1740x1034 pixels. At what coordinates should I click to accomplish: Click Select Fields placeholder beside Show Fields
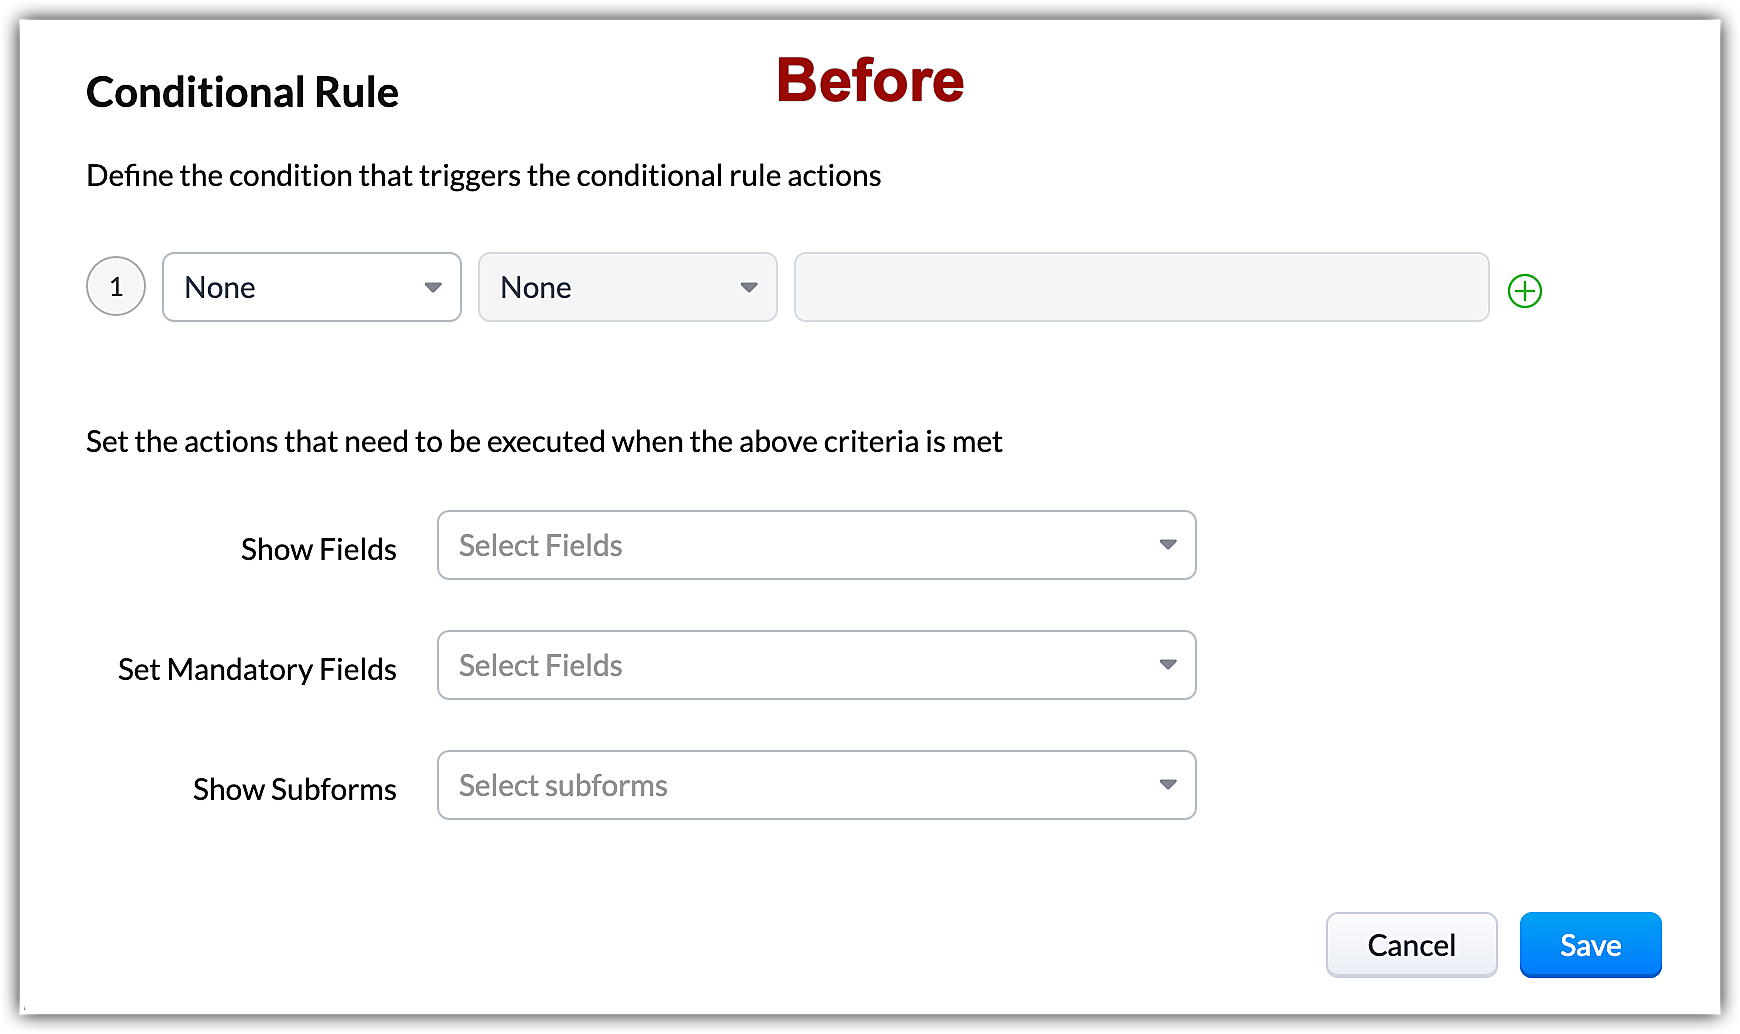(541, 546)
